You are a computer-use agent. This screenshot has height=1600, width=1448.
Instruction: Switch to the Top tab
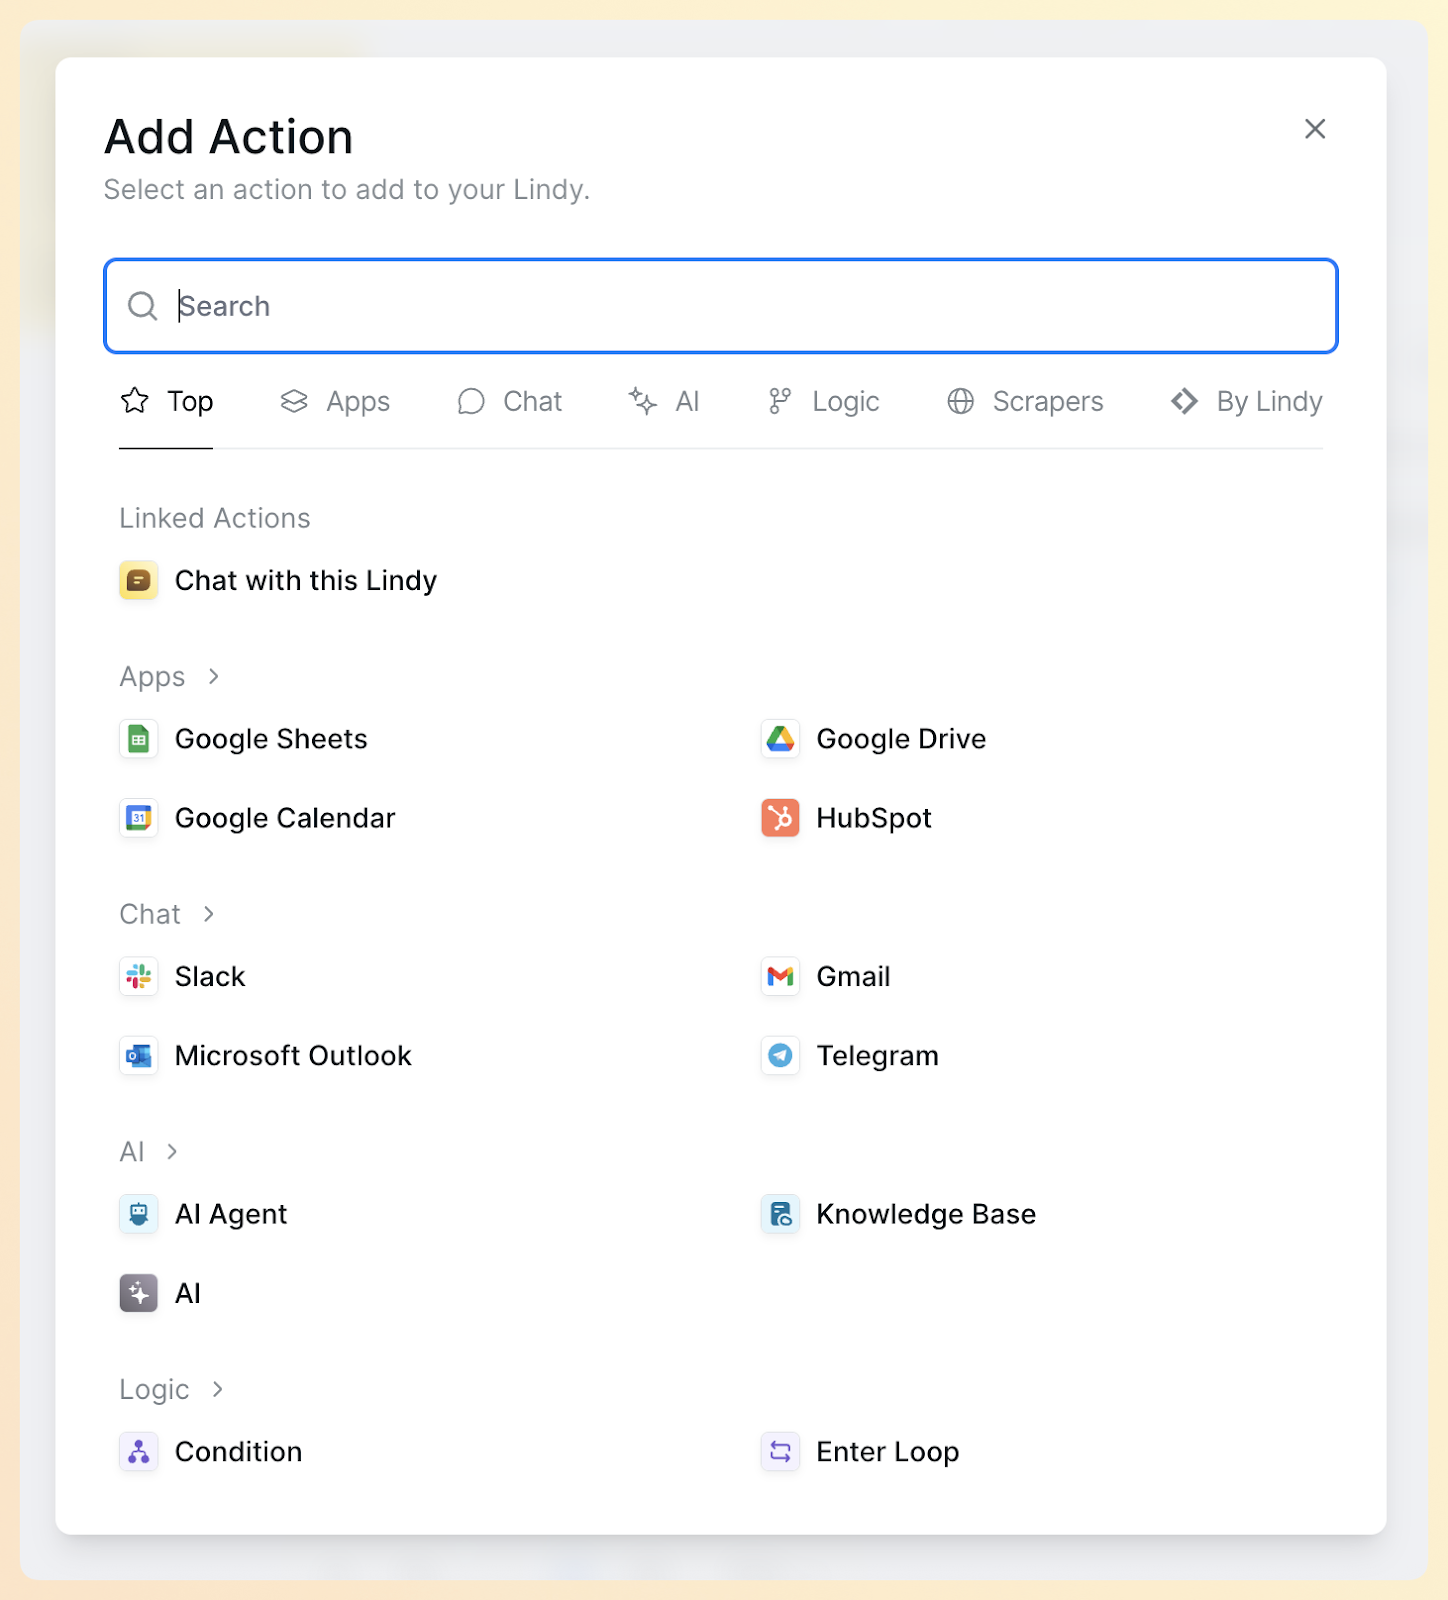coord(166,402)
